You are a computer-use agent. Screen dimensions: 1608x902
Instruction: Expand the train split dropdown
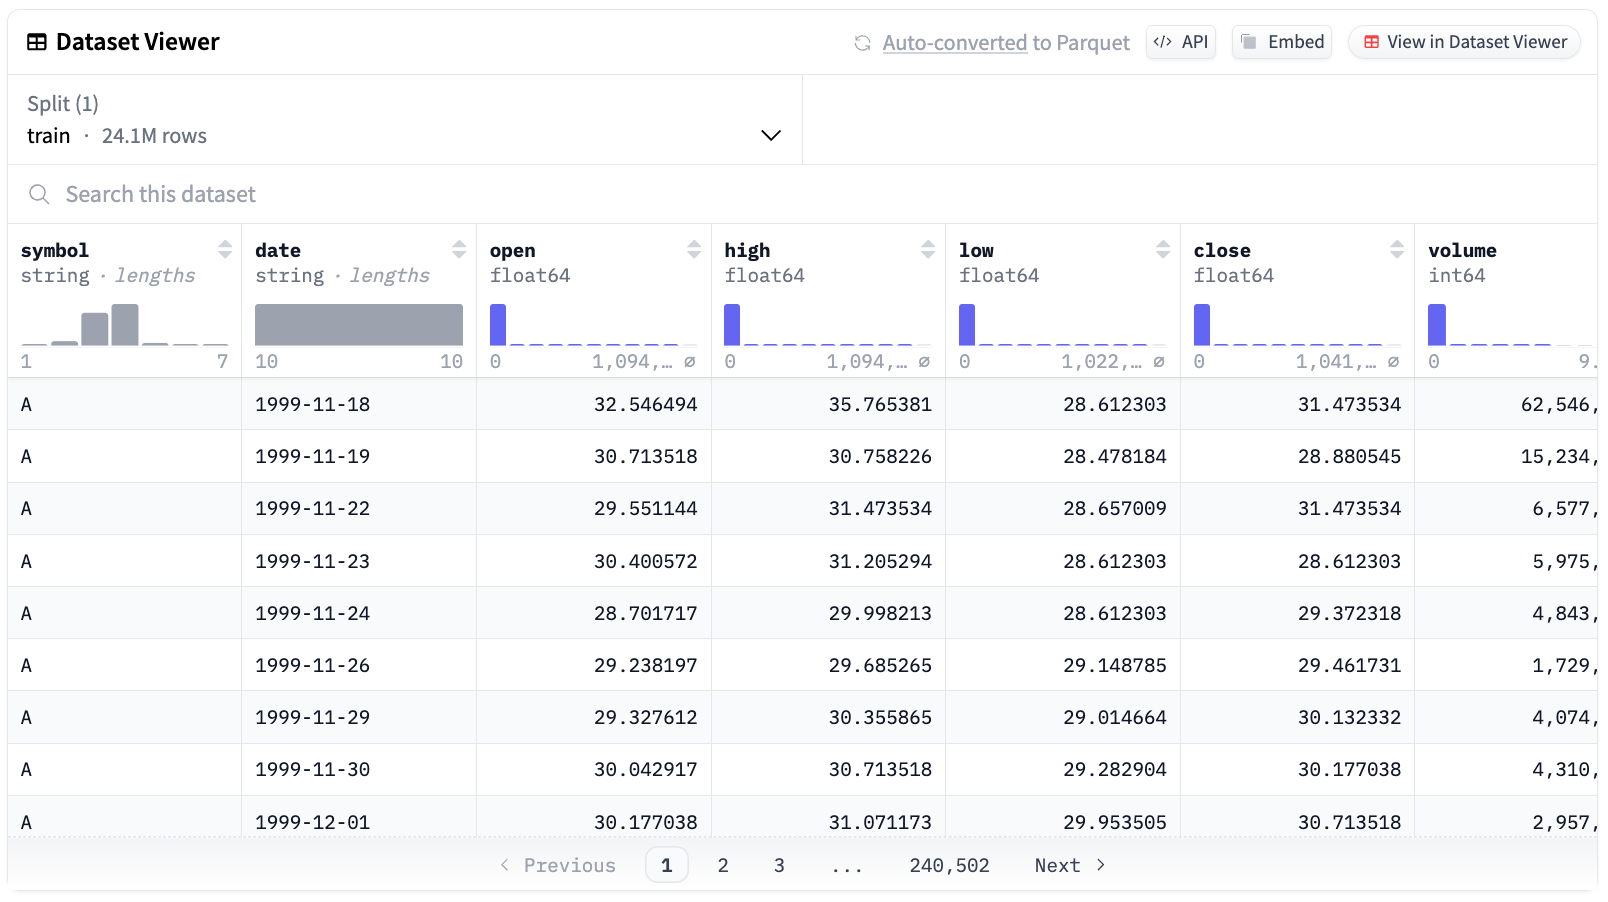[x=770, y=134]
